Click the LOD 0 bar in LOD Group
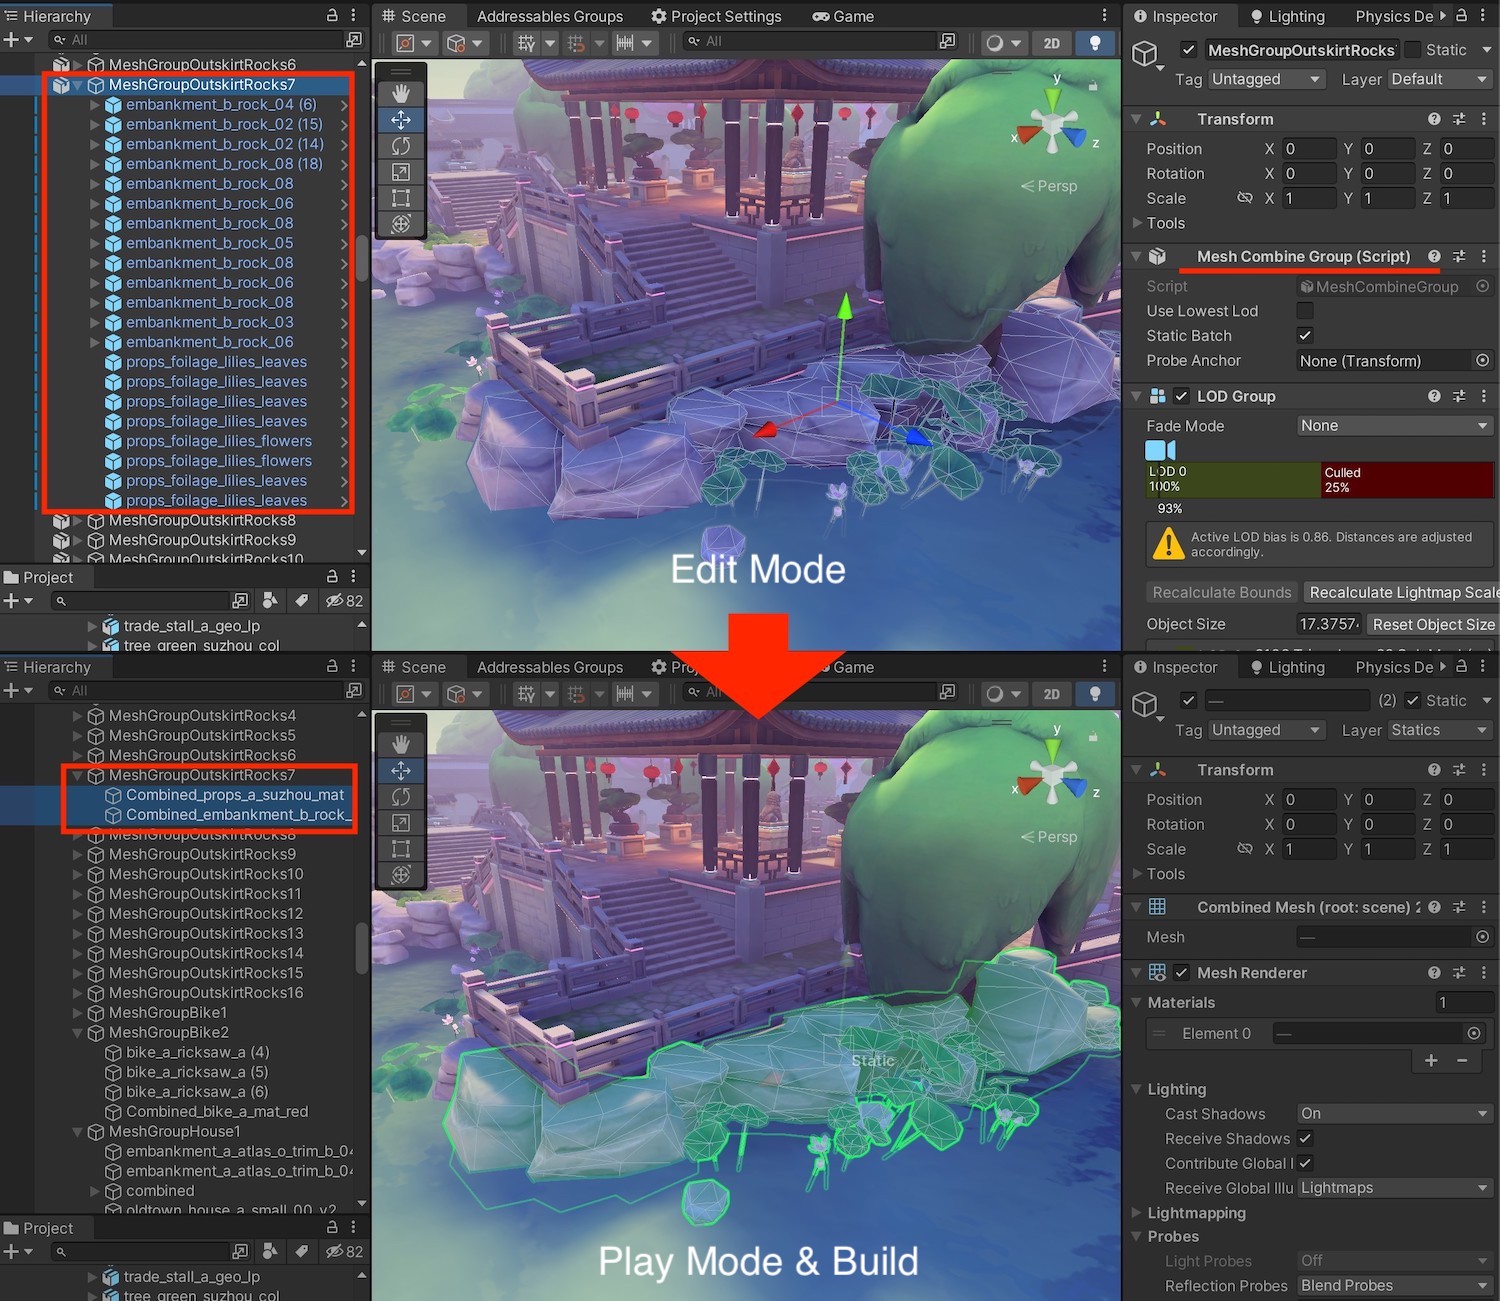This screenshot has height=1301, width=1500. click(x=1232, y=480)
